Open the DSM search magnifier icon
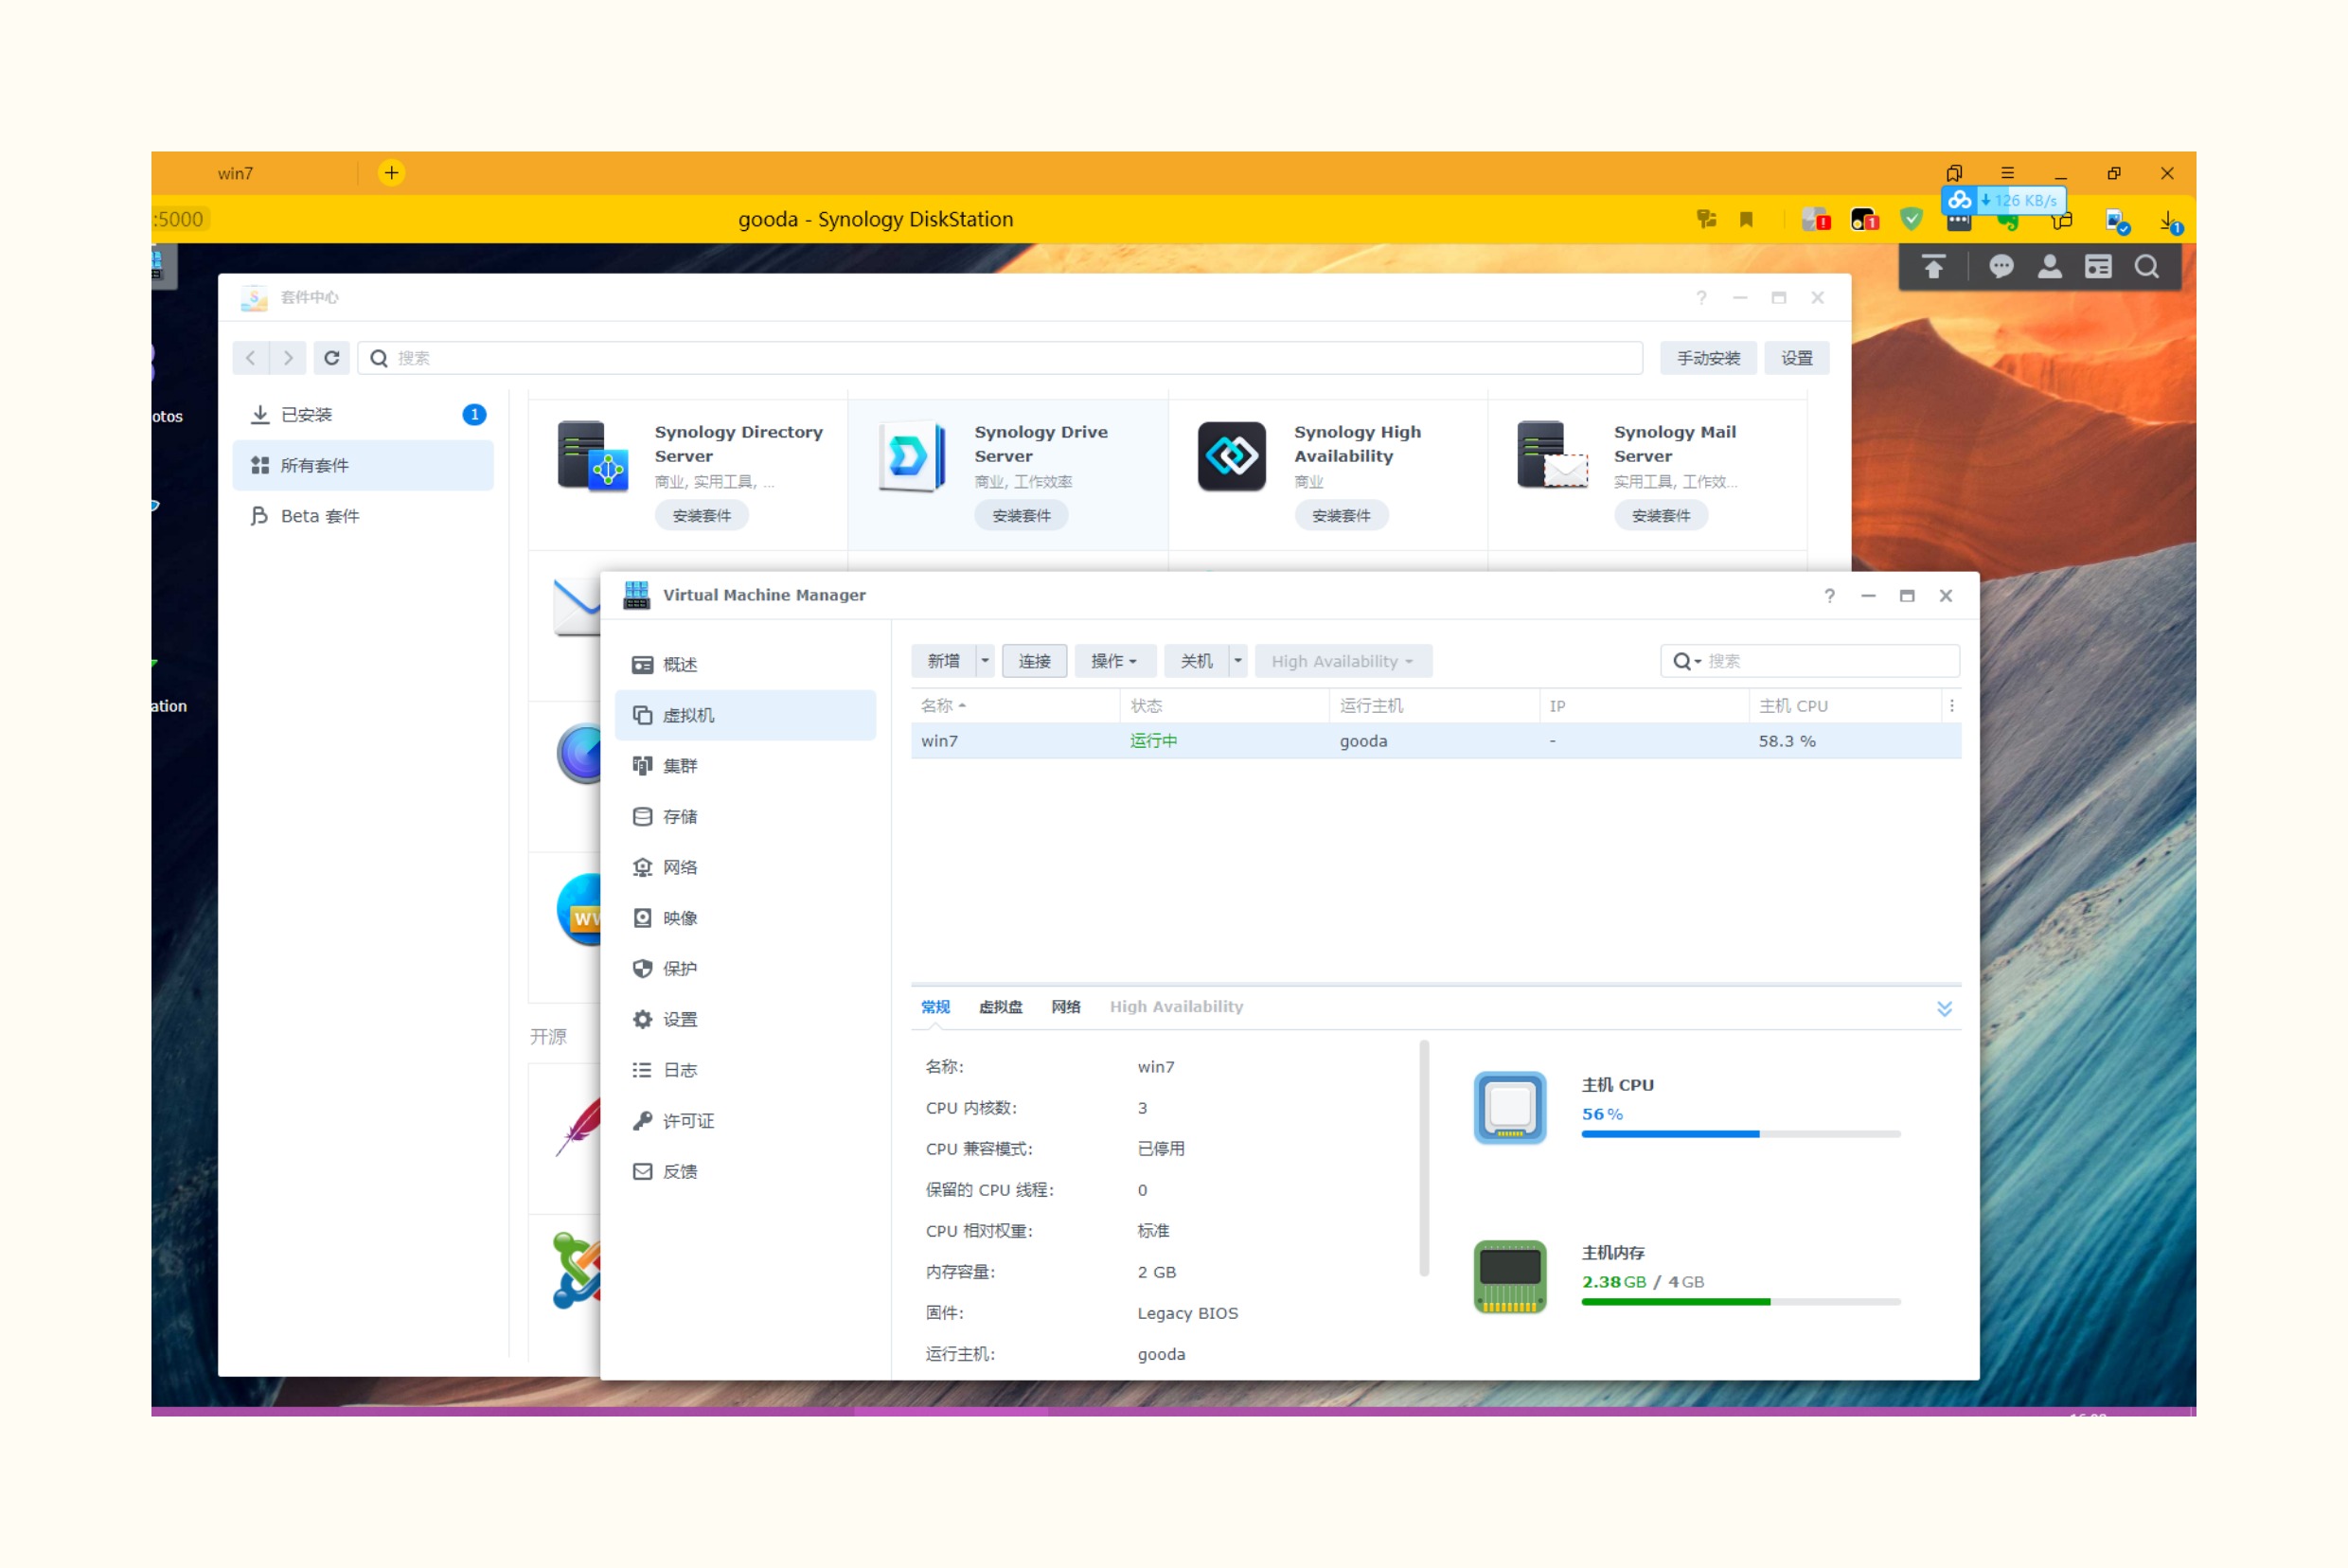Image resolution: width=2348 pixels, height=1568 pixels. [x=2146, y=267]
